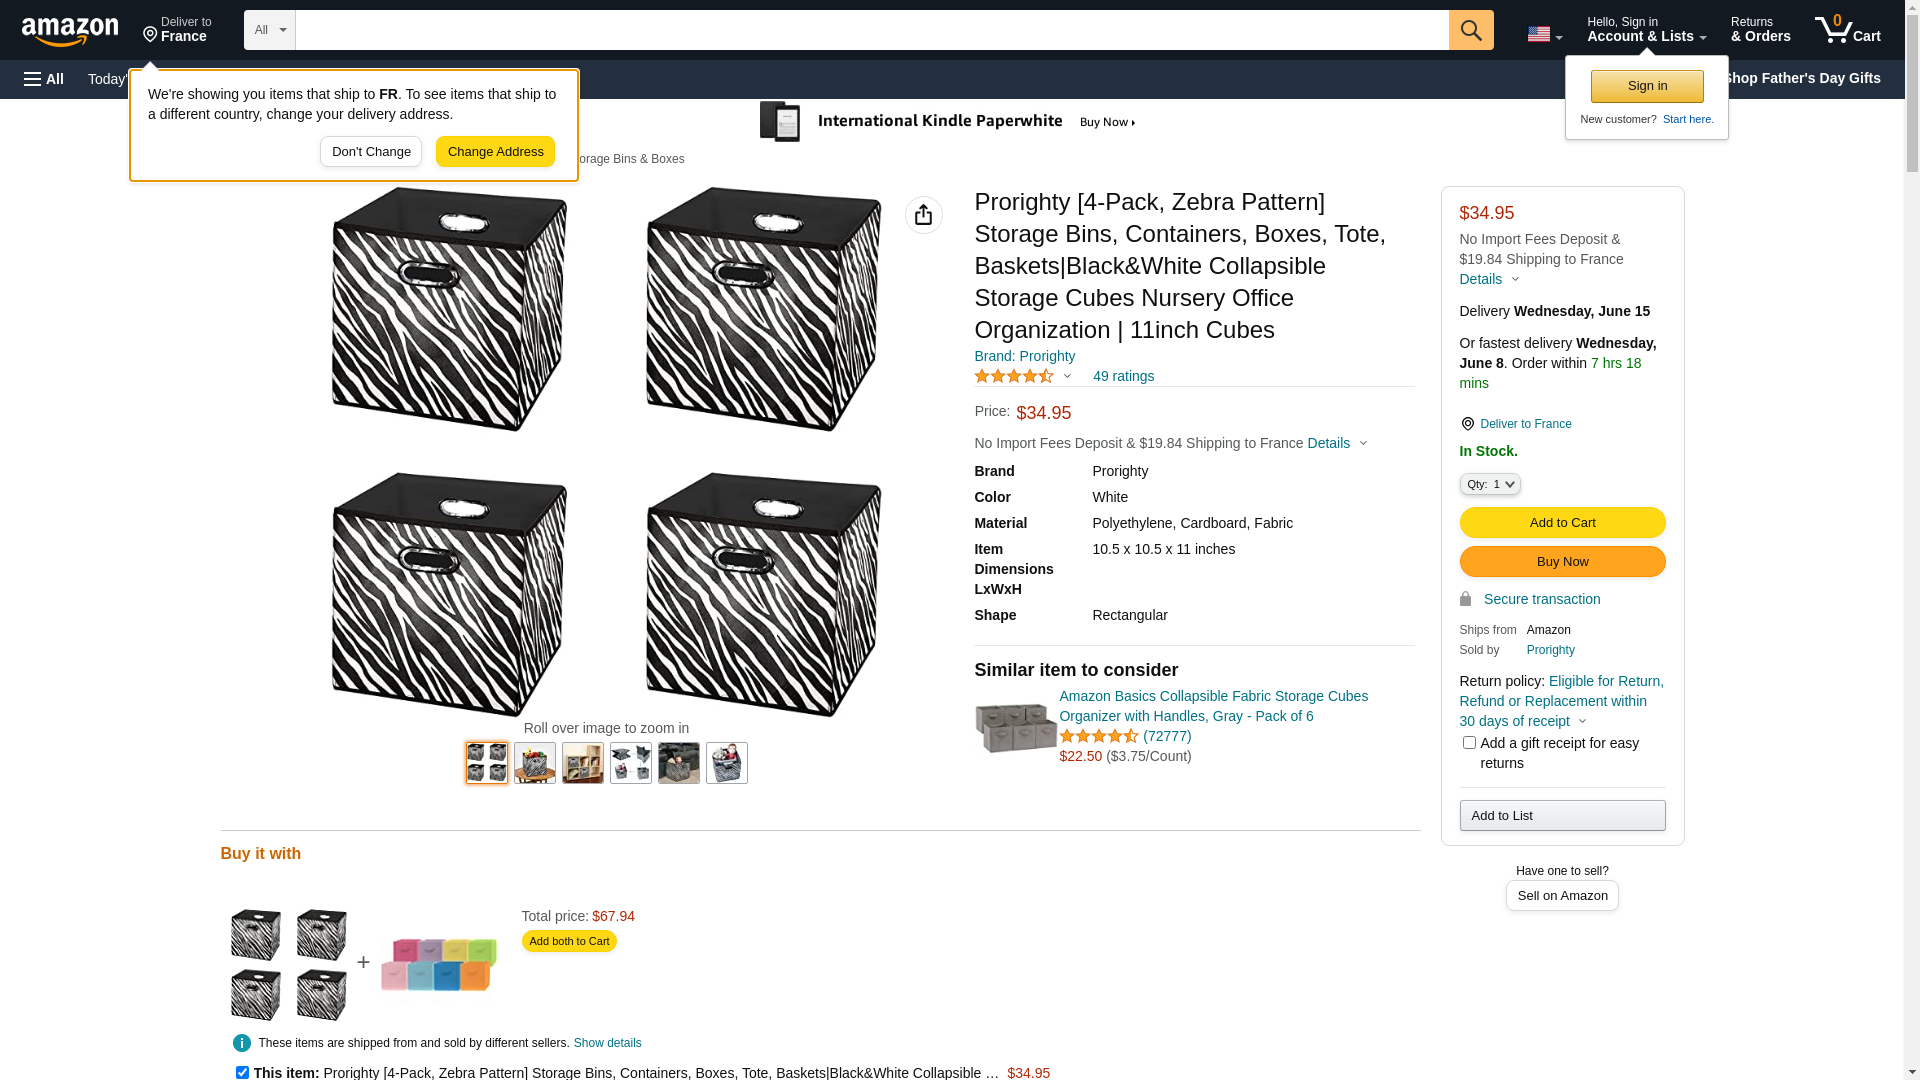This screenshot has width=1920, height=1080.
Task: Open Account & Lists menu
Action: pos(1646,30)
